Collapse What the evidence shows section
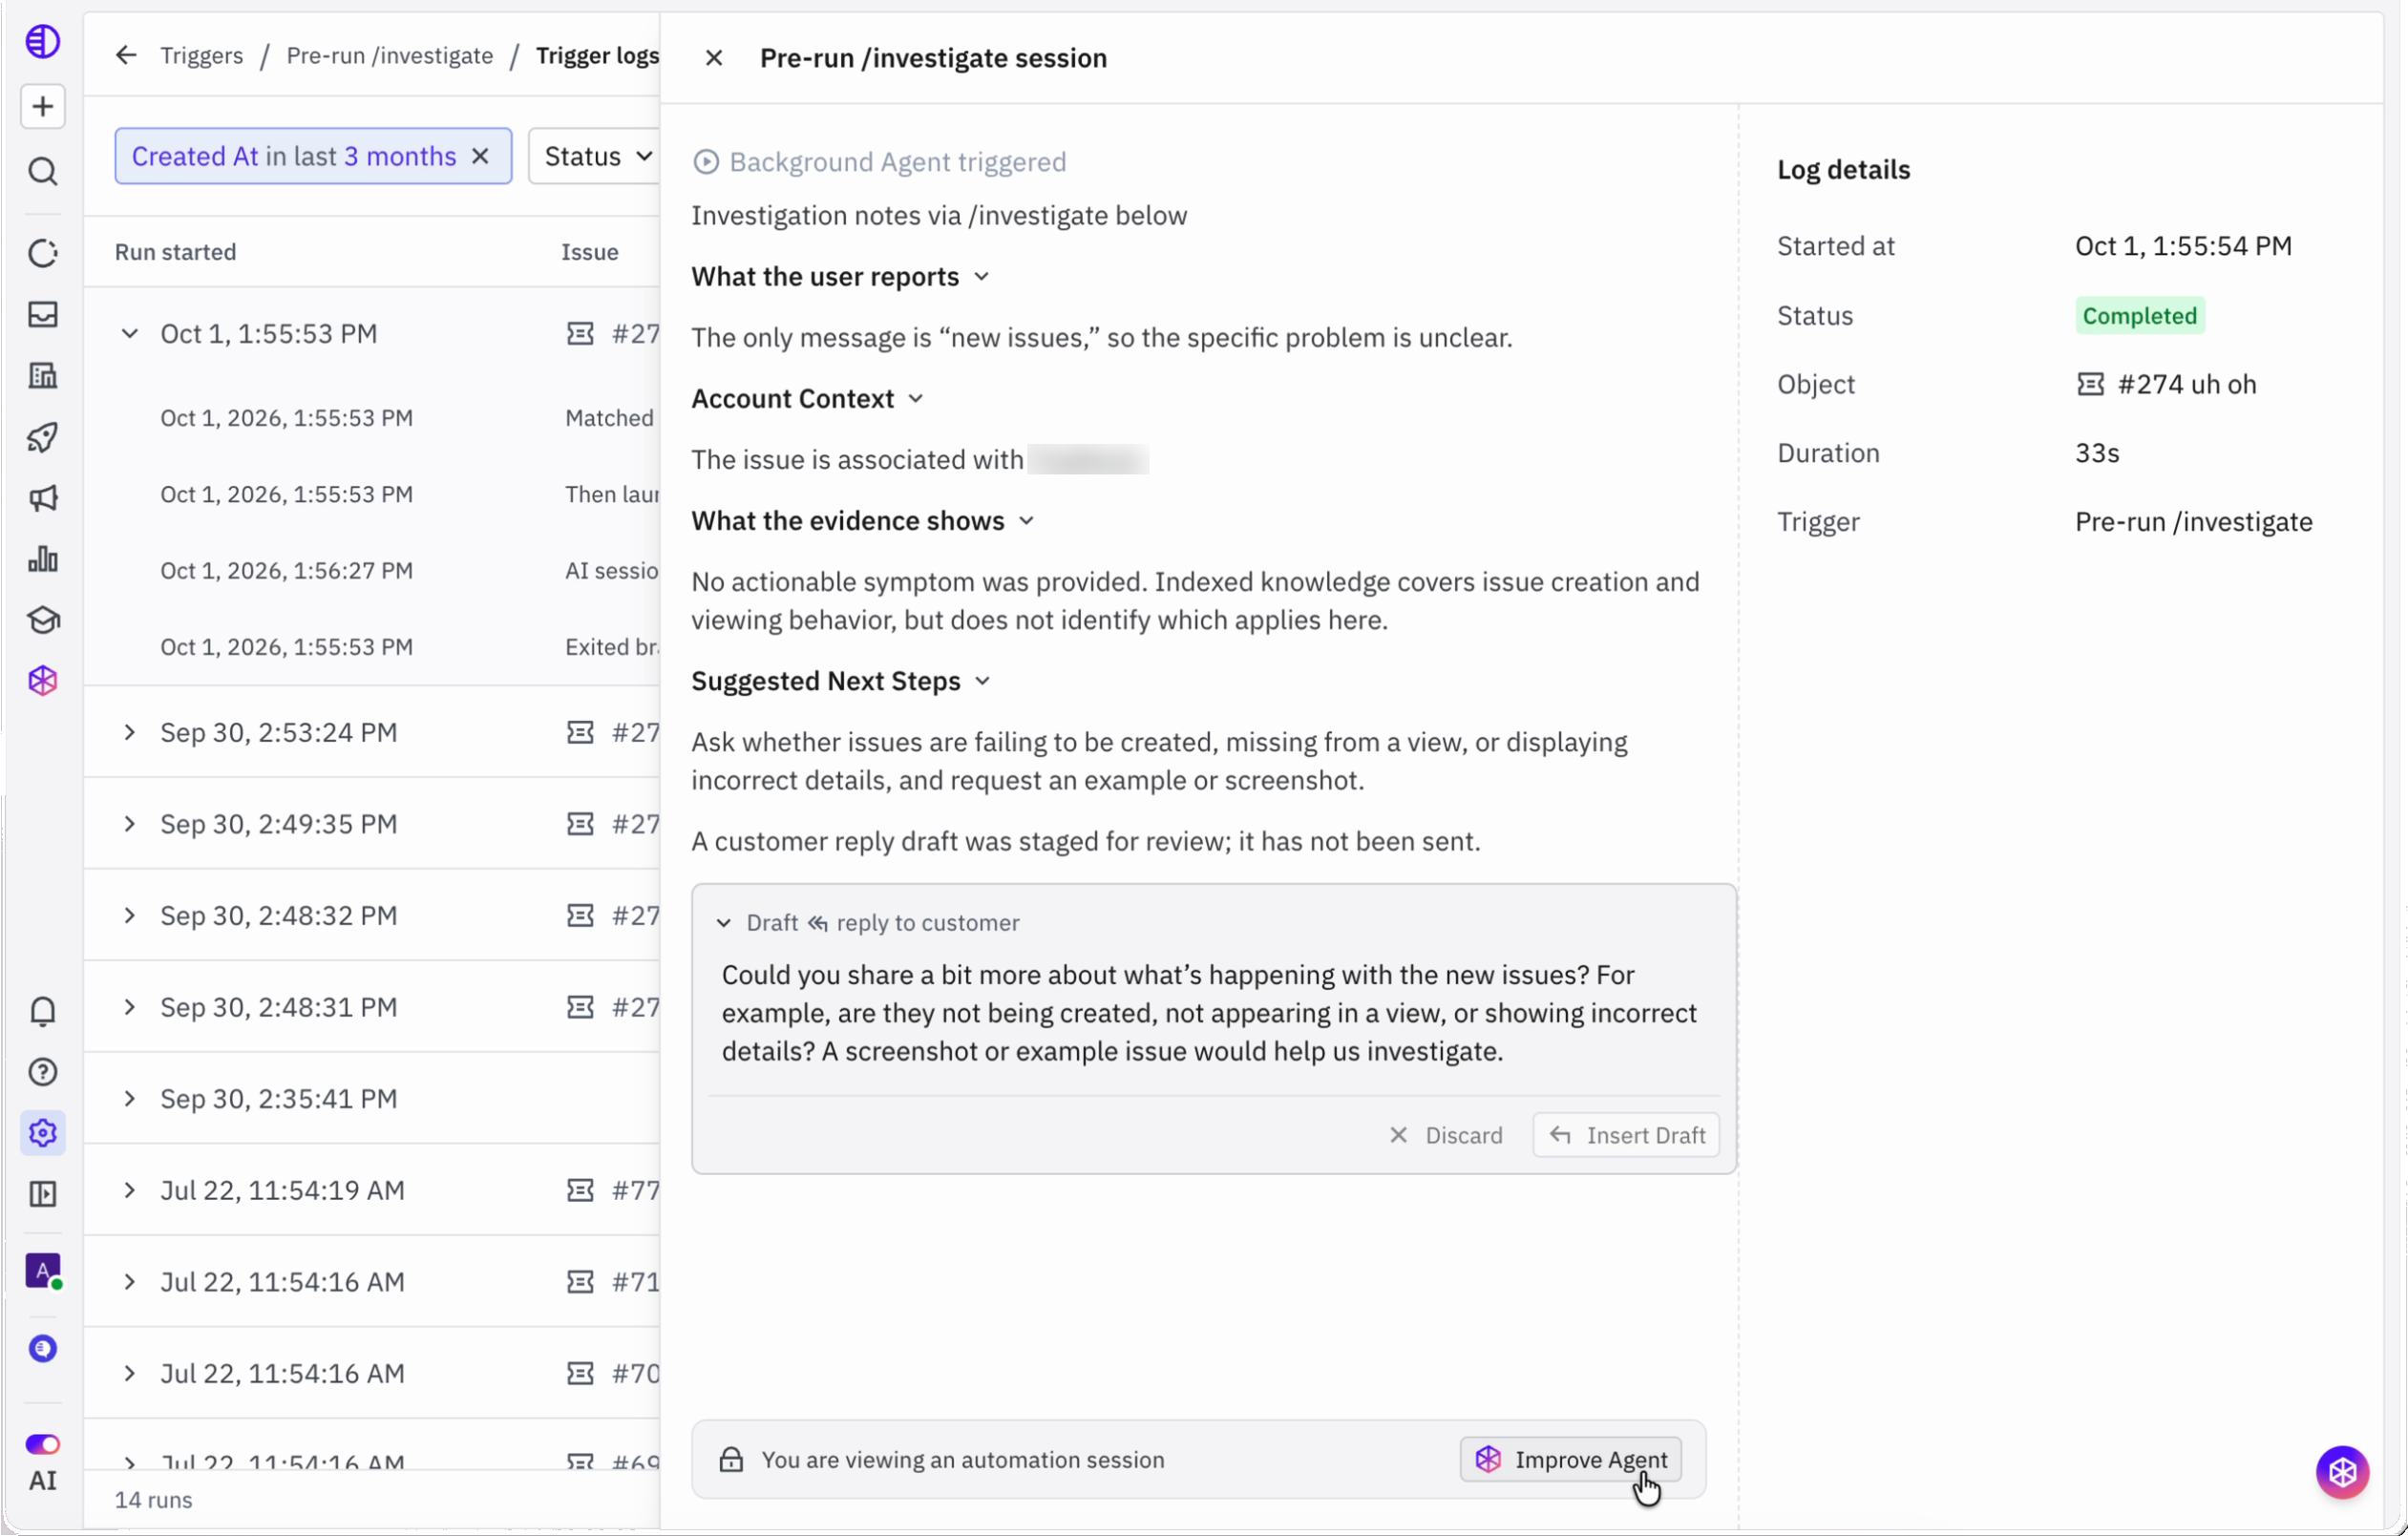This screenshot has width=2408, height=1536. [1026, 521]
